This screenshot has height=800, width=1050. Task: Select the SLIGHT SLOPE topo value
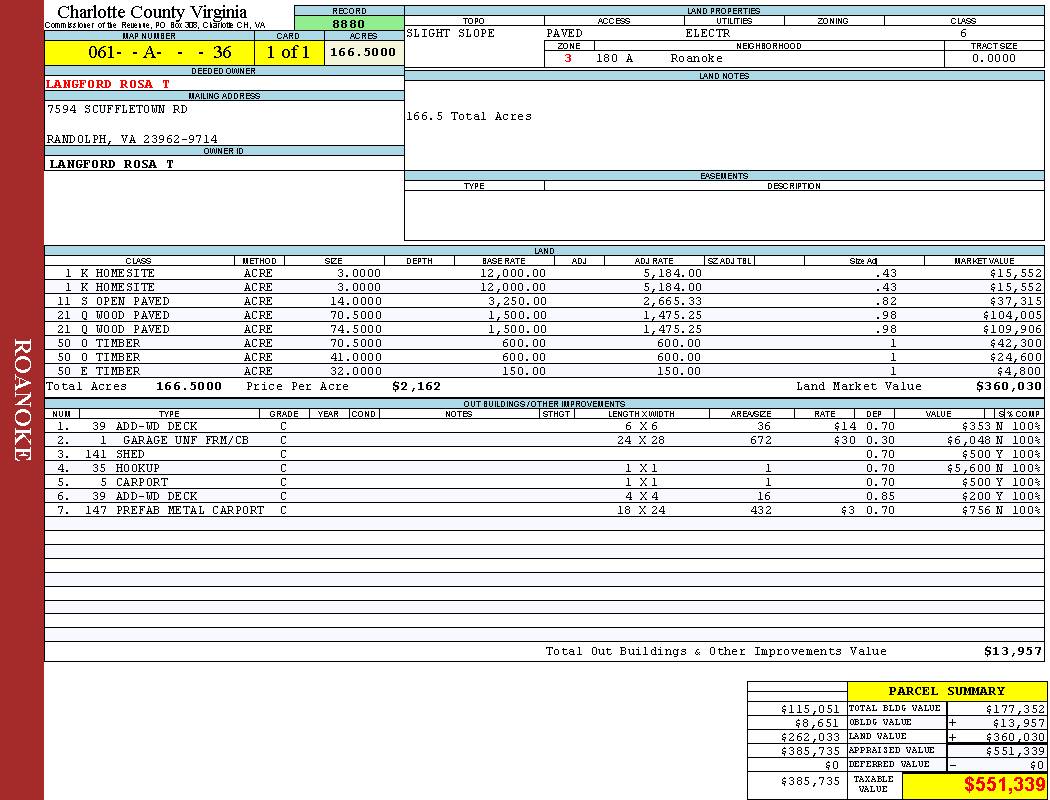click(451, 33)
